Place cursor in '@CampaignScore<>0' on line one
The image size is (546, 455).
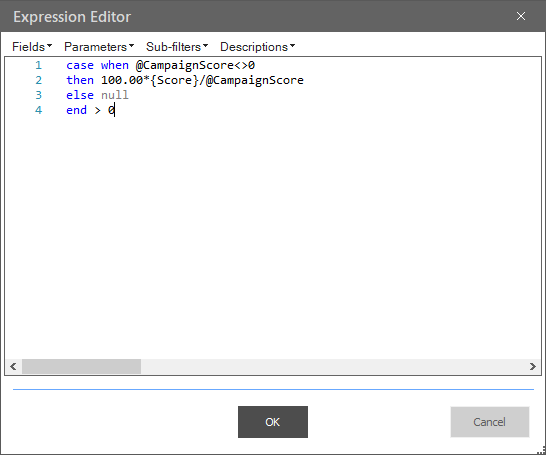click(x=195, y=65)
